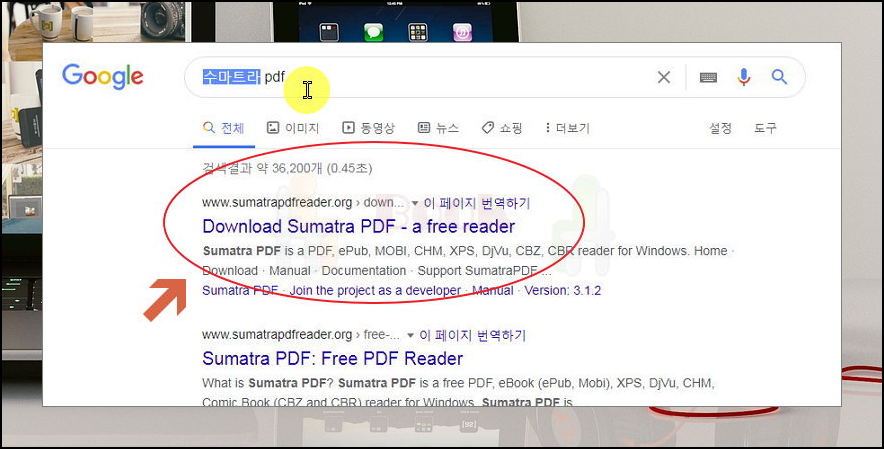Expand the 더보기 menu
Screen dimensions: 884x449
(567, 128)
